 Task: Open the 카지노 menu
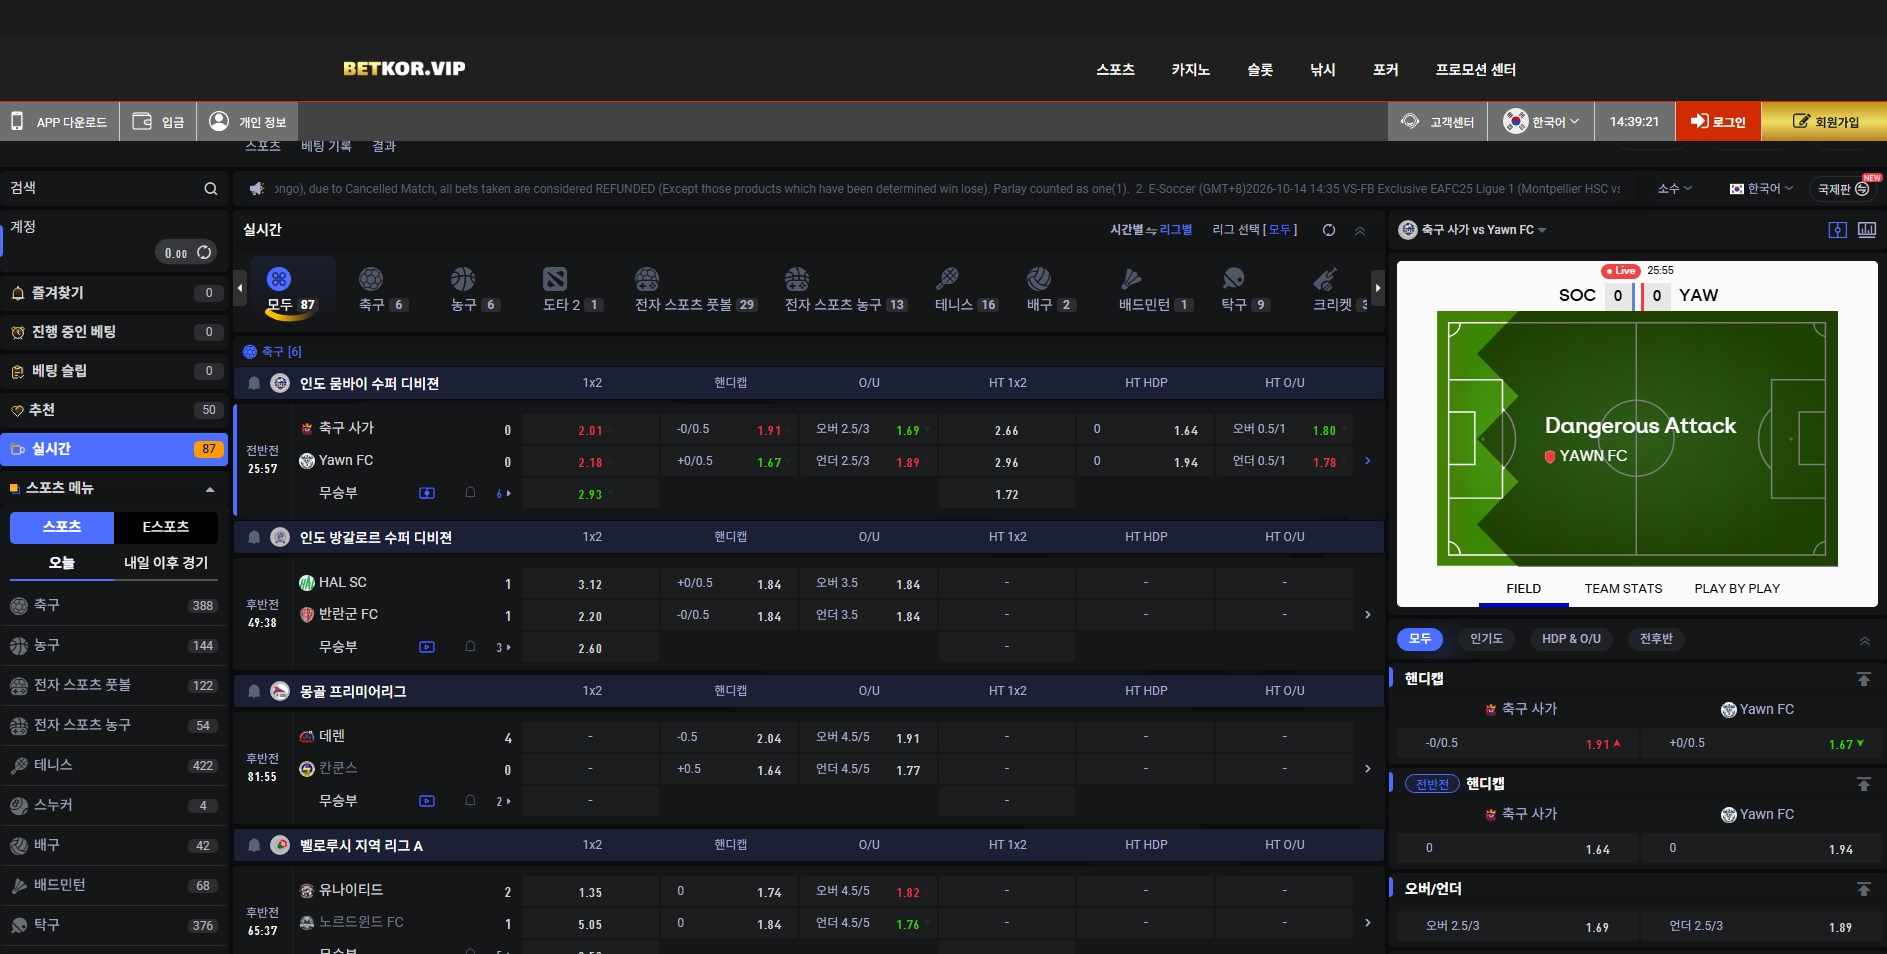tap(1190, 70)
